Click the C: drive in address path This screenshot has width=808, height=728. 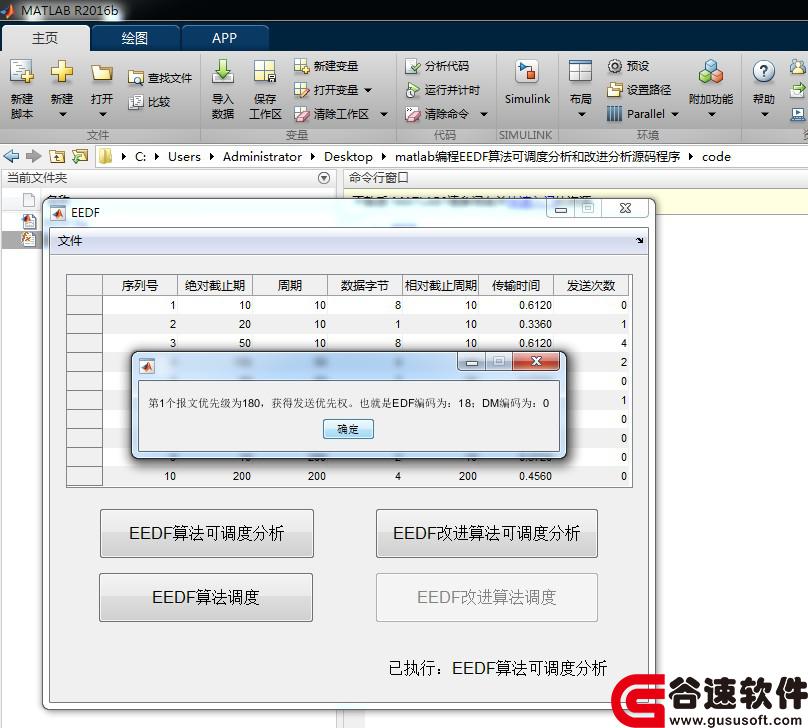(x=140, y=157)
